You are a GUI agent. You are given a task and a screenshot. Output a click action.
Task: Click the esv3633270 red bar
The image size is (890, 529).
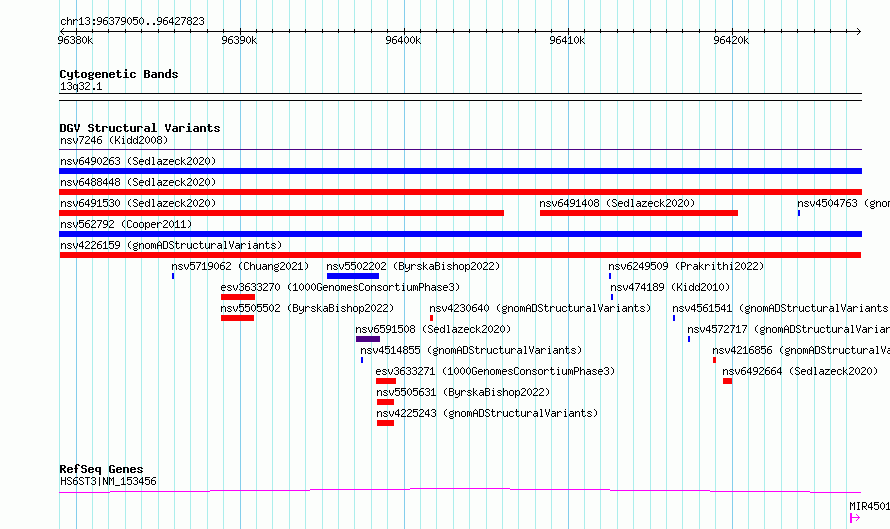tap(238, 297)
